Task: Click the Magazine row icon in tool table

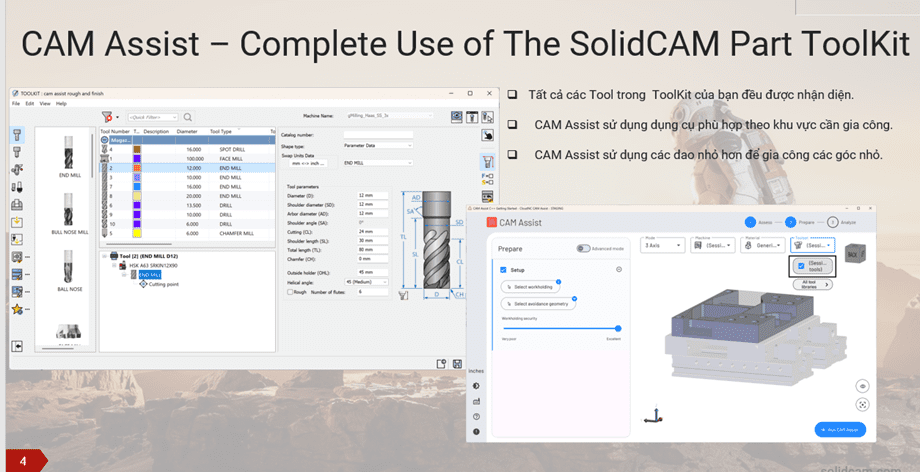Action: [105, 140]
